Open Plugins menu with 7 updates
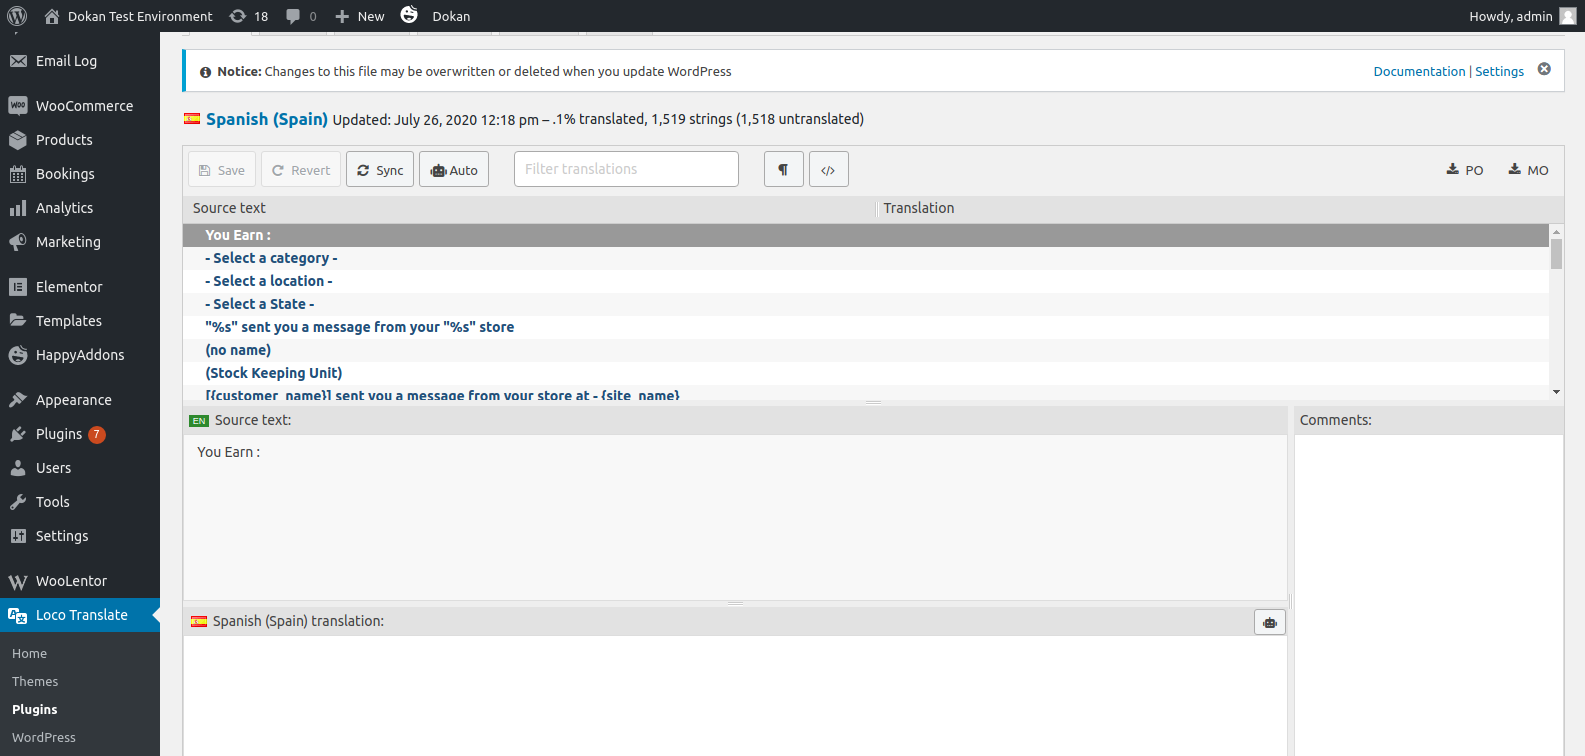The width and height of the screenshot is (1585, 756). tap(80, 434)
